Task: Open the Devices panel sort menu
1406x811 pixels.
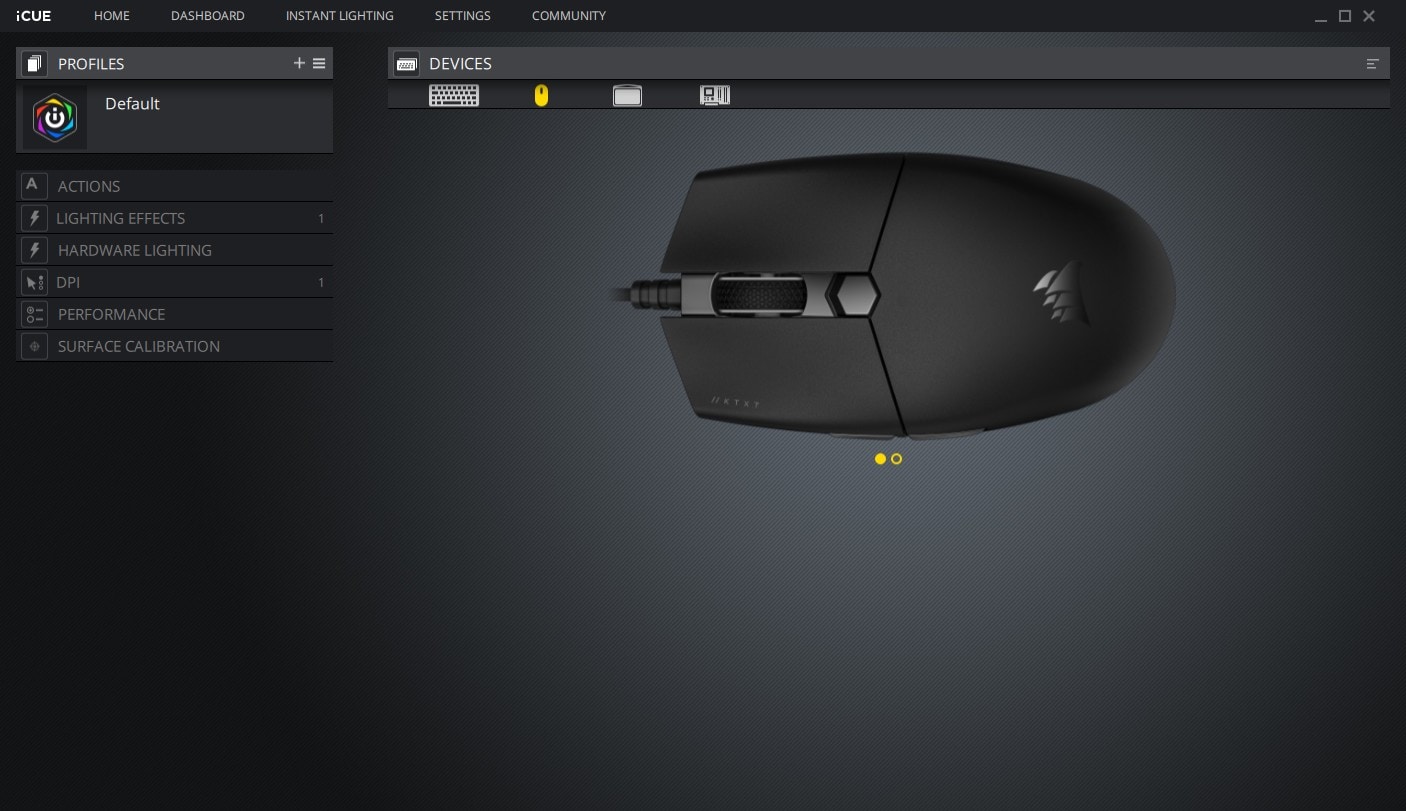Action: click(x=1373, y=63)
